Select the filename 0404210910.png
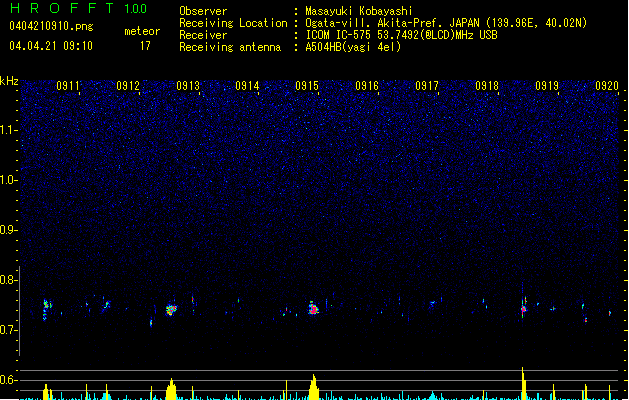The height and width of the screenshot is (400, 629). (x=51, y=26)
